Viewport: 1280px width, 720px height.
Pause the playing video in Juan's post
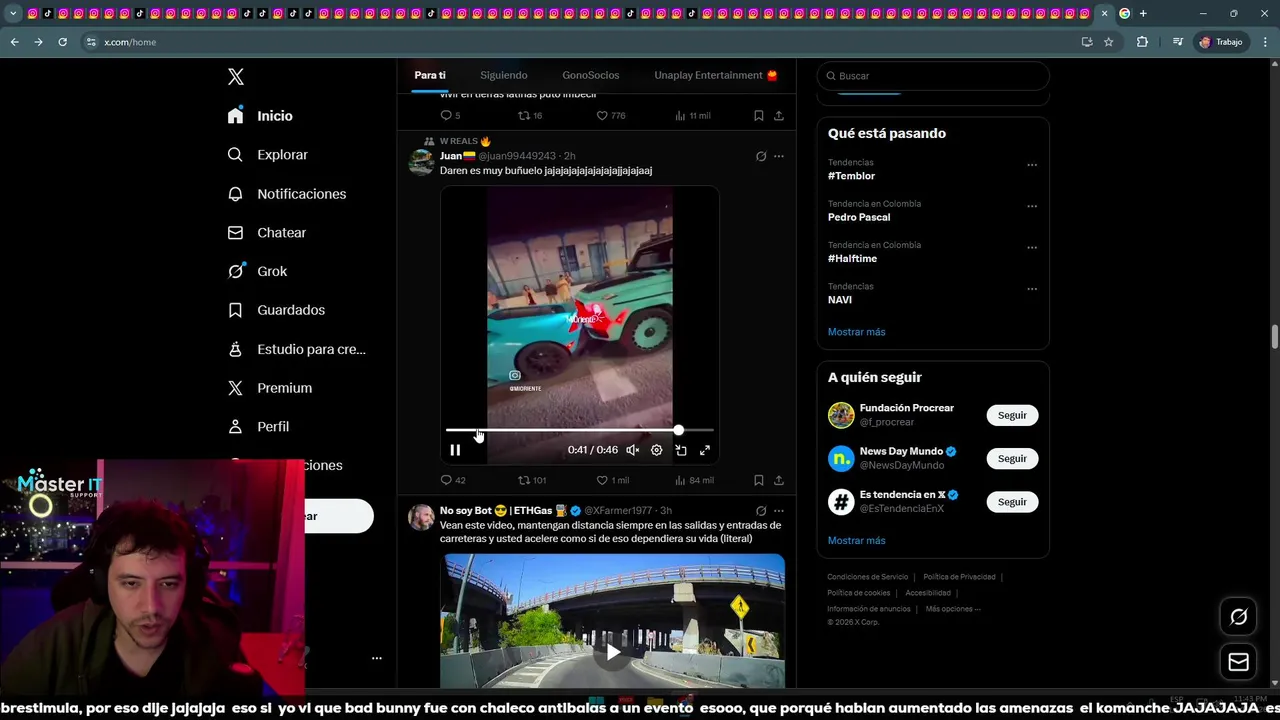click(455, 450)
